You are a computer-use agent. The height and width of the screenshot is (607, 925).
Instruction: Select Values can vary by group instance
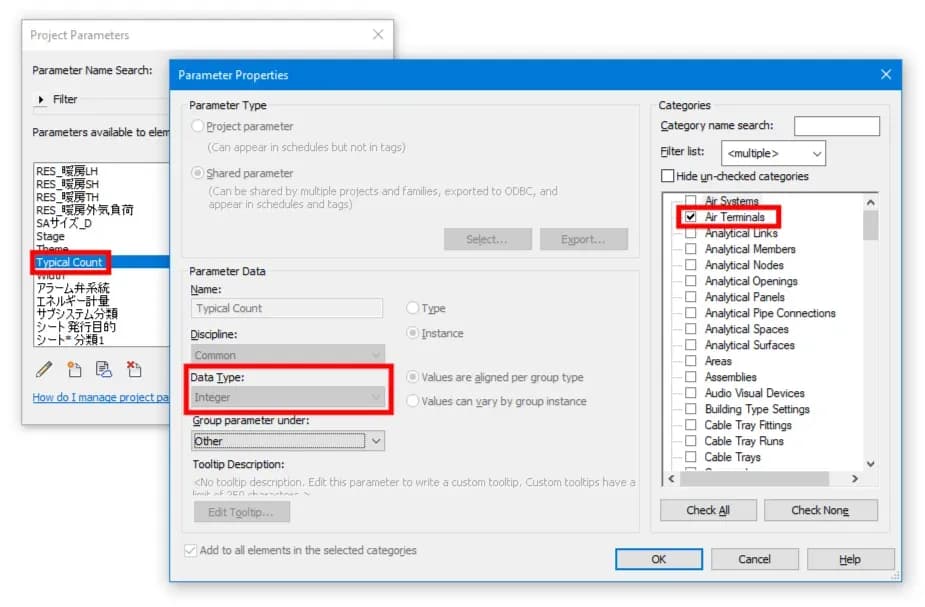pos(412,401)
